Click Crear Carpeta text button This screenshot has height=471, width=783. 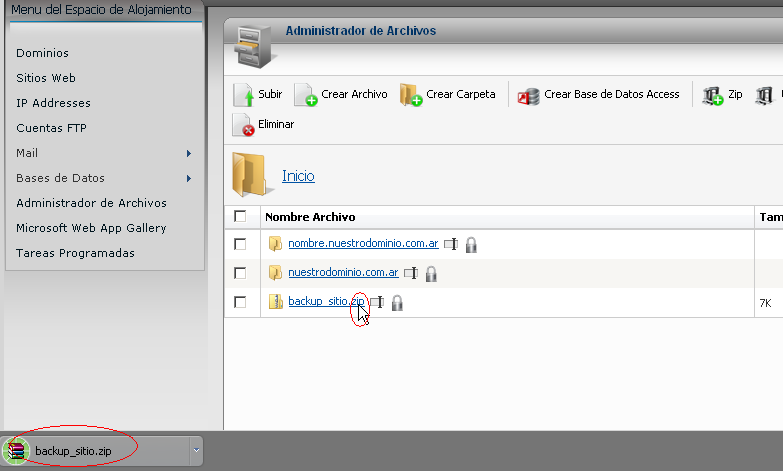(x=461, y=94)
